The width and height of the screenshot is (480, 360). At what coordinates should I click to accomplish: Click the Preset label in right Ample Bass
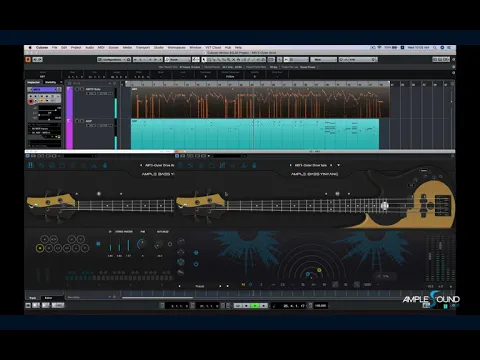tap(199, 286)
